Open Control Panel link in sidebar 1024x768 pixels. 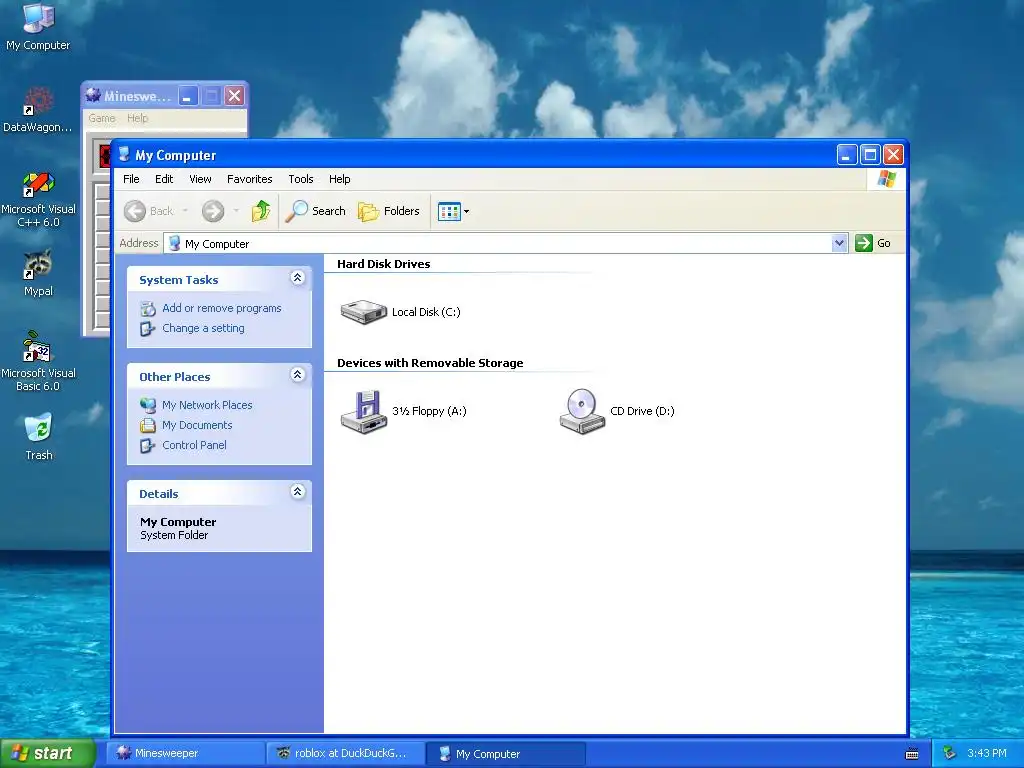point(194,445)
